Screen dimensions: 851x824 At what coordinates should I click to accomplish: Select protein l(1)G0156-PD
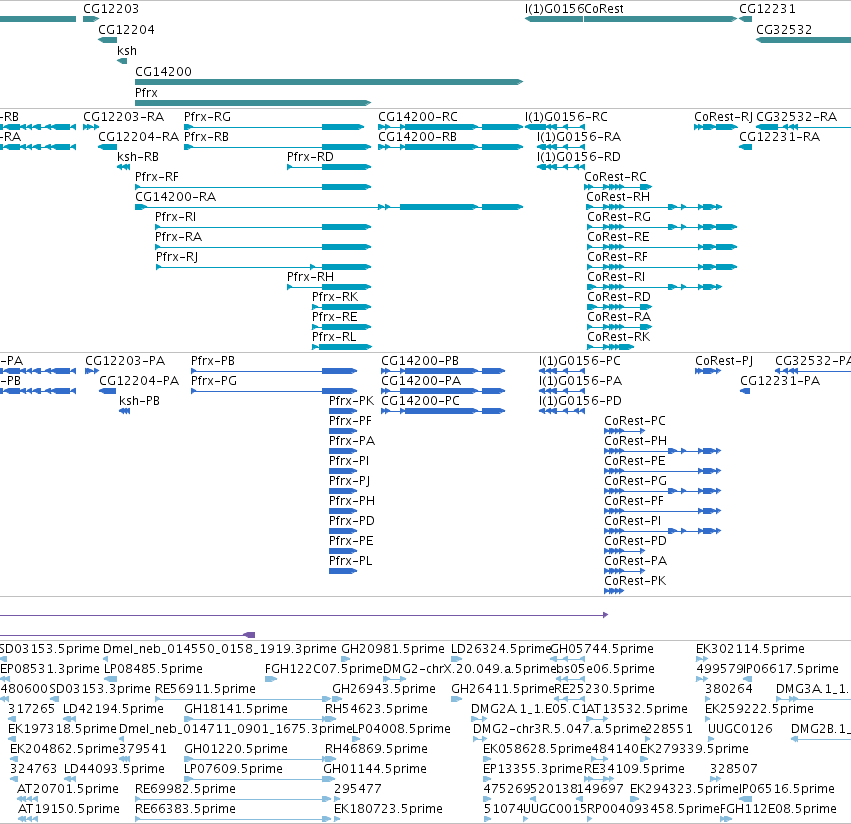562,411
